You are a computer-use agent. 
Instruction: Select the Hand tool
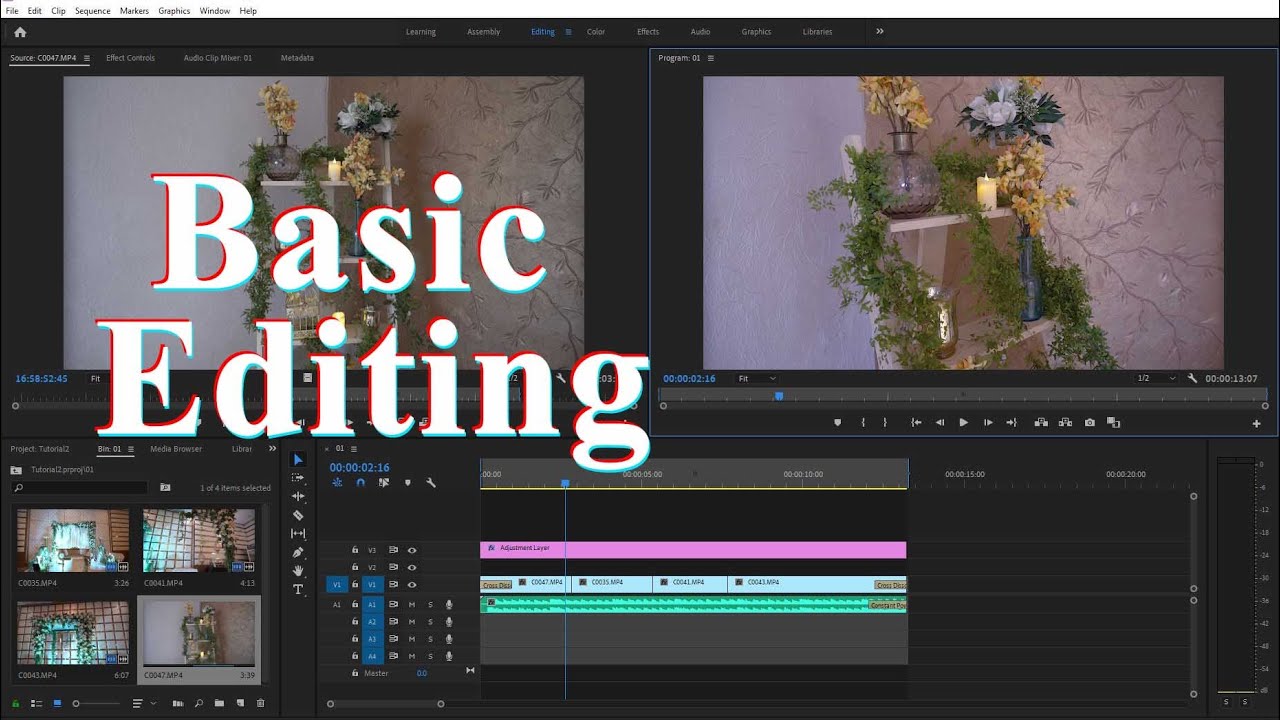click(298, 571)
